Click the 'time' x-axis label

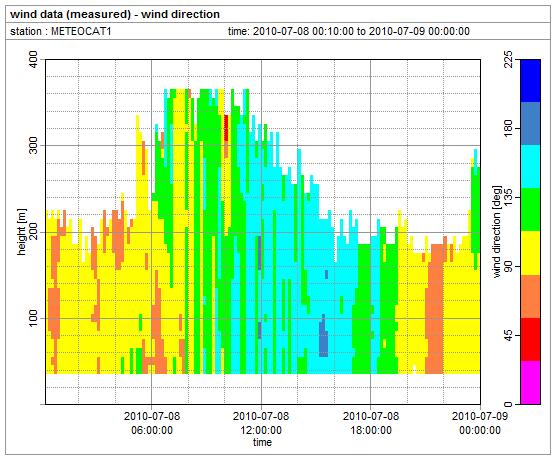(x=262, y=442)
